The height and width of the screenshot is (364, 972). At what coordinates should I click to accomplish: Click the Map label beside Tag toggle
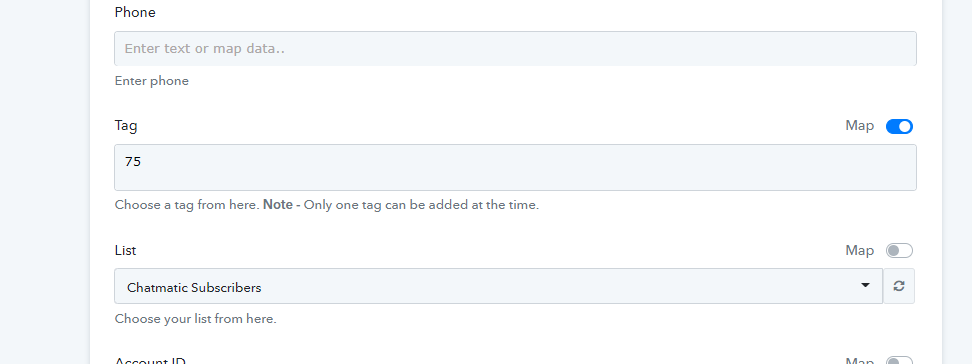pos(860,126)
